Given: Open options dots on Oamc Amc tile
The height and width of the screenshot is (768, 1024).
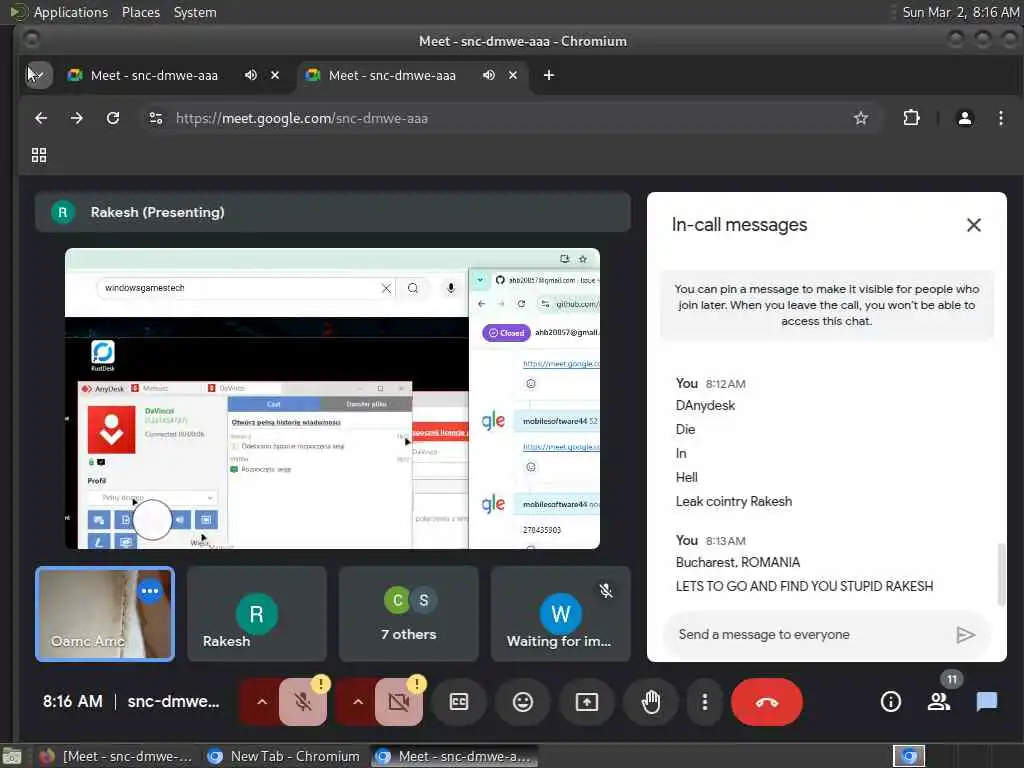Looking at the screenshot, I should point(150,592).
